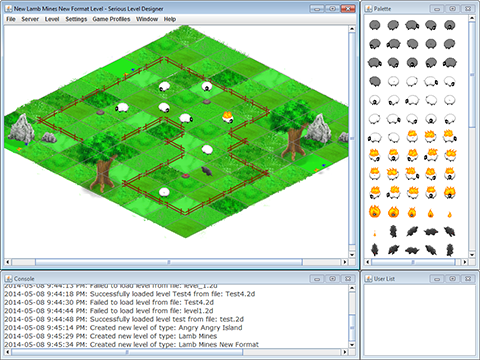This screenshot has width=480, height=360.
Task: Pick the tiny flame sprite beside the wolves in Palette
Action: 375,233
